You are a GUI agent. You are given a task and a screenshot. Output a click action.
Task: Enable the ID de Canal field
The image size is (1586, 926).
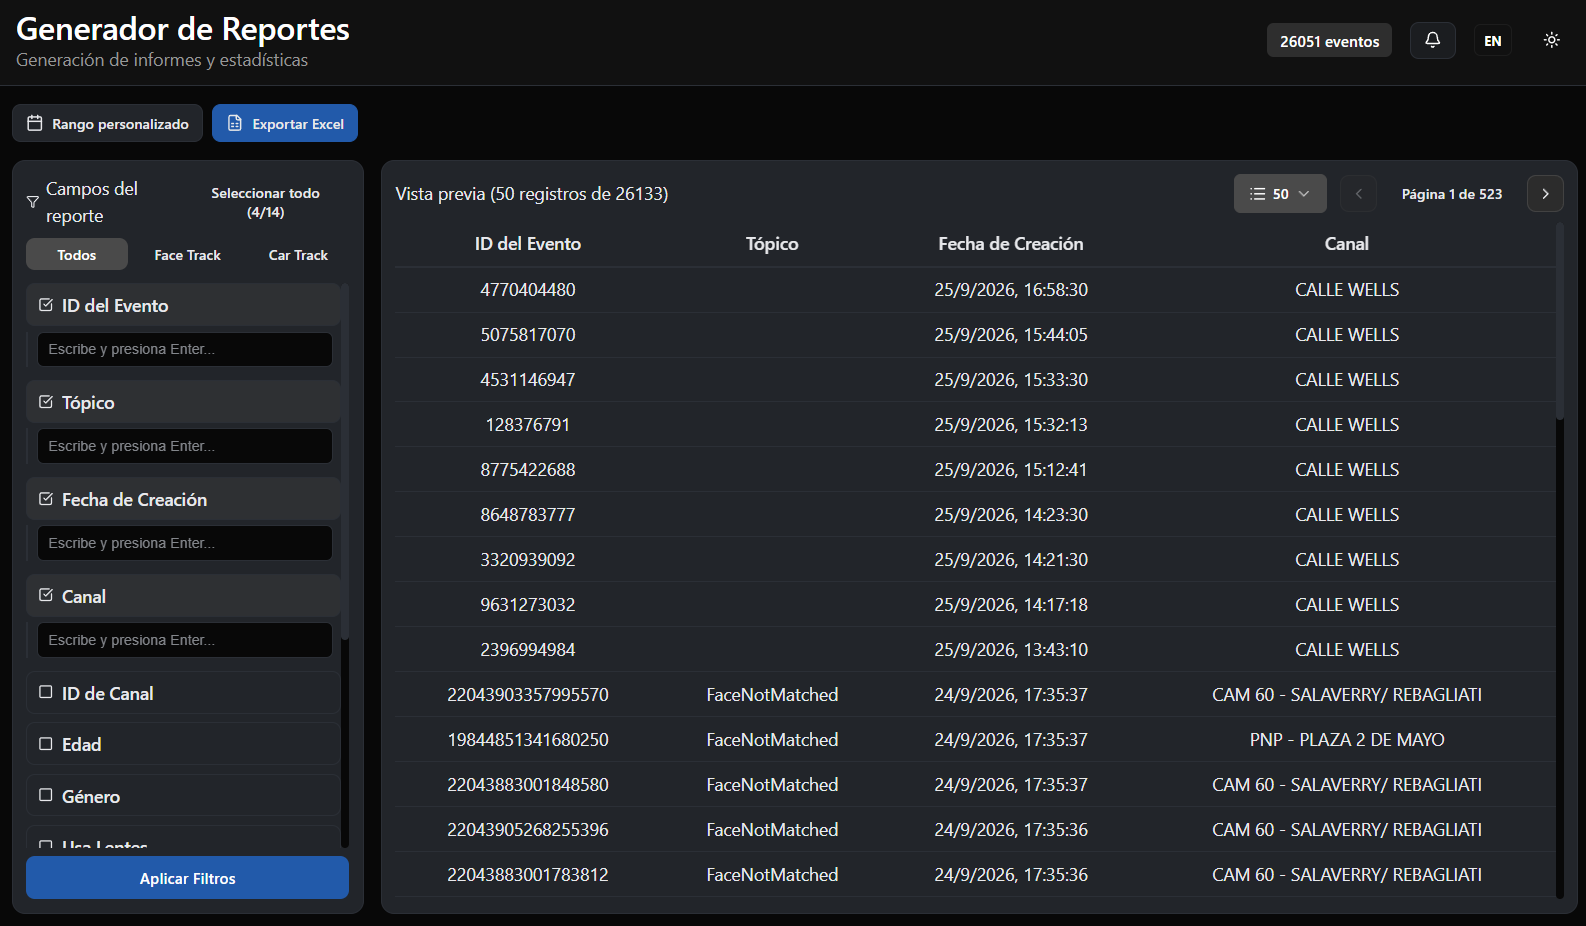pos(46,692)
